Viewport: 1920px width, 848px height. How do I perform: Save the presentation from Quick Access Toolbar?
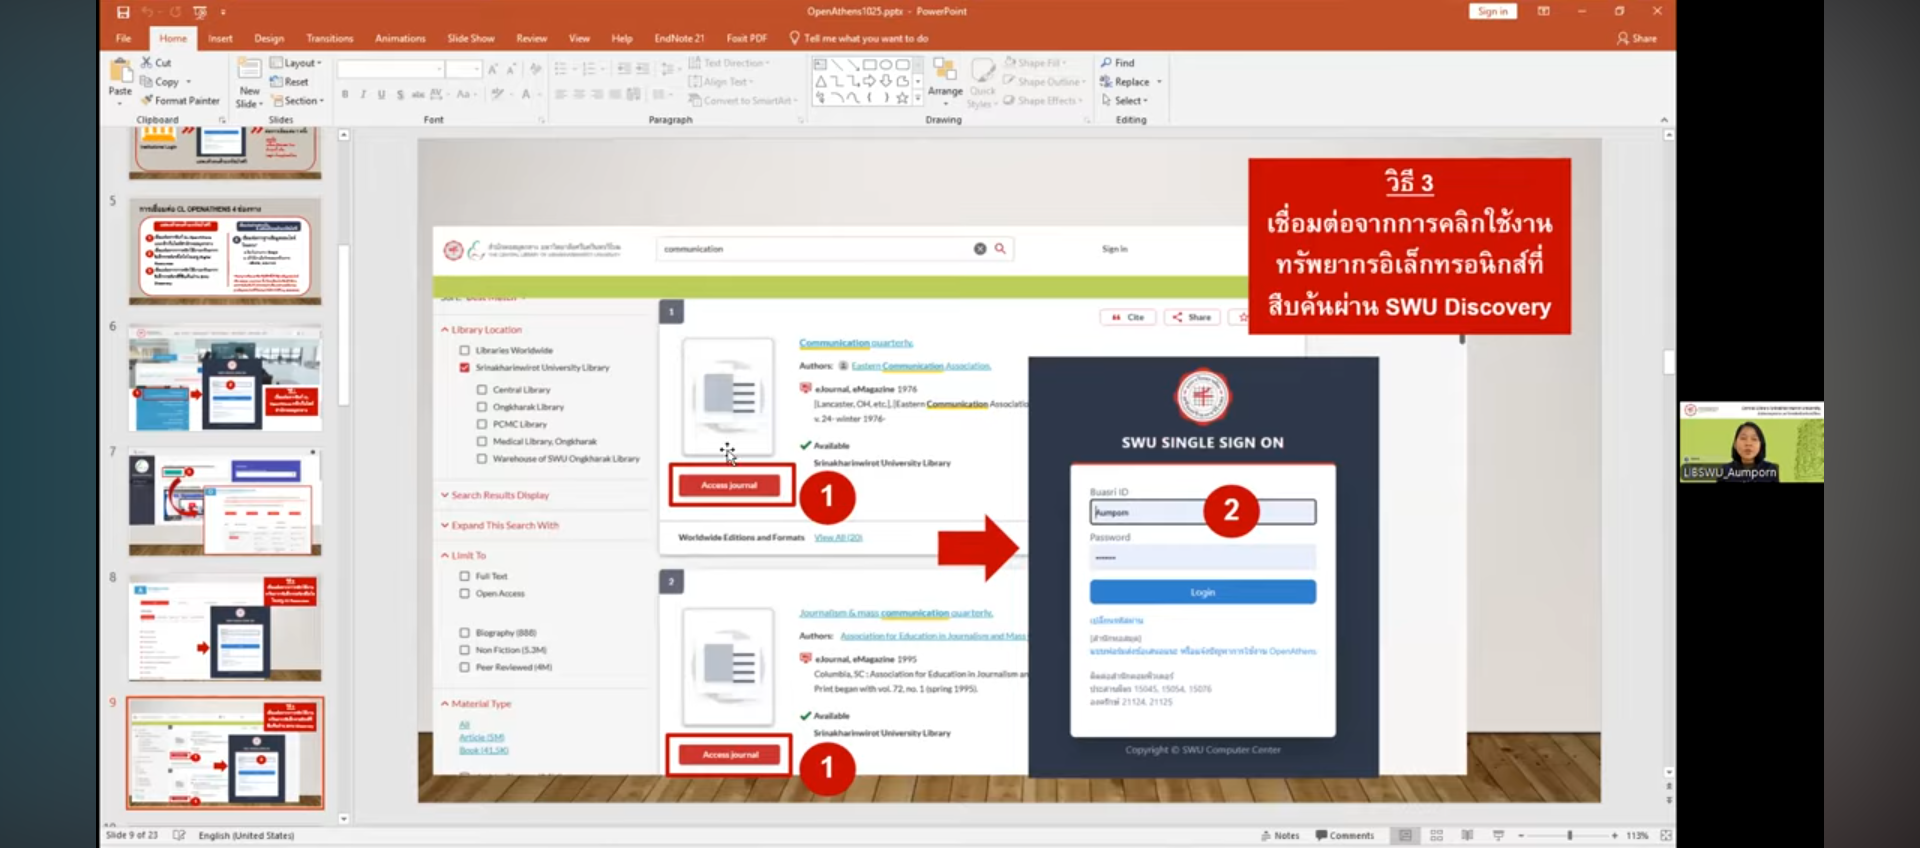coord(123,12)
